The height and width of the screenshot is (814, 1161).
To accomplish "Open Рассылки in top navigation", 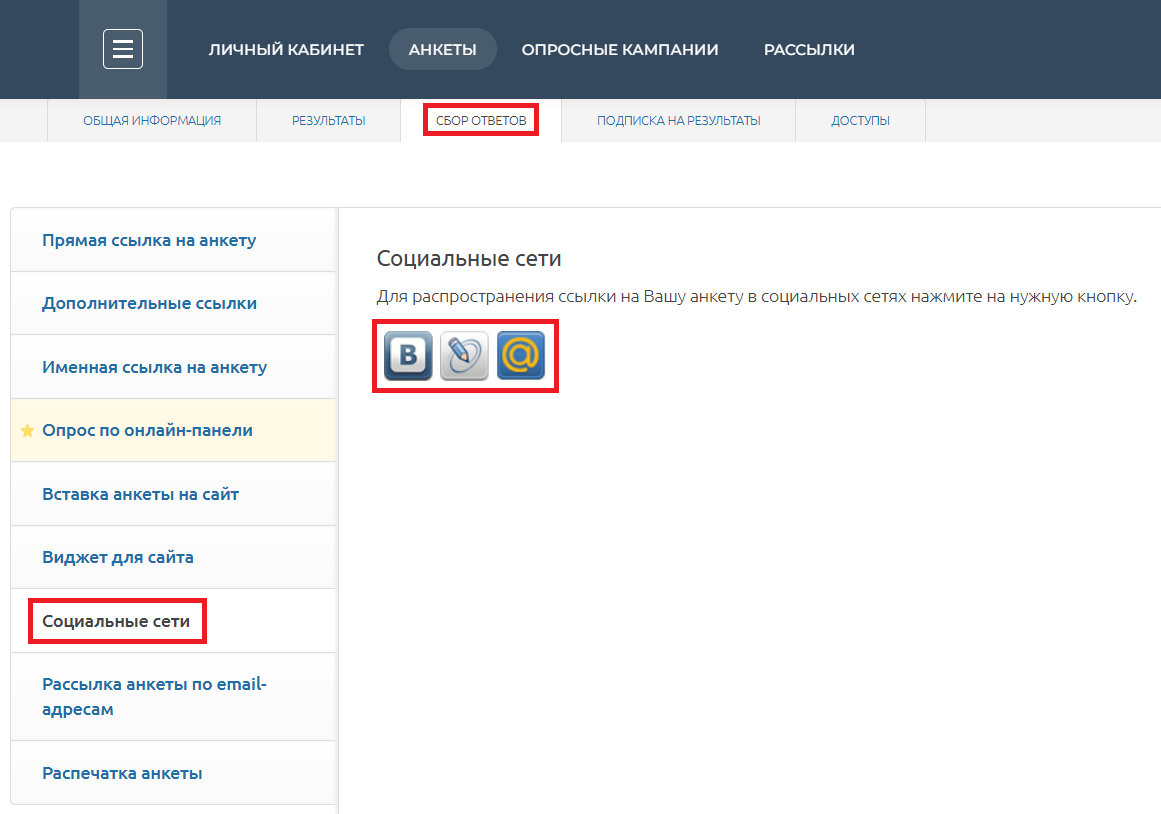I will pos(809,50).
